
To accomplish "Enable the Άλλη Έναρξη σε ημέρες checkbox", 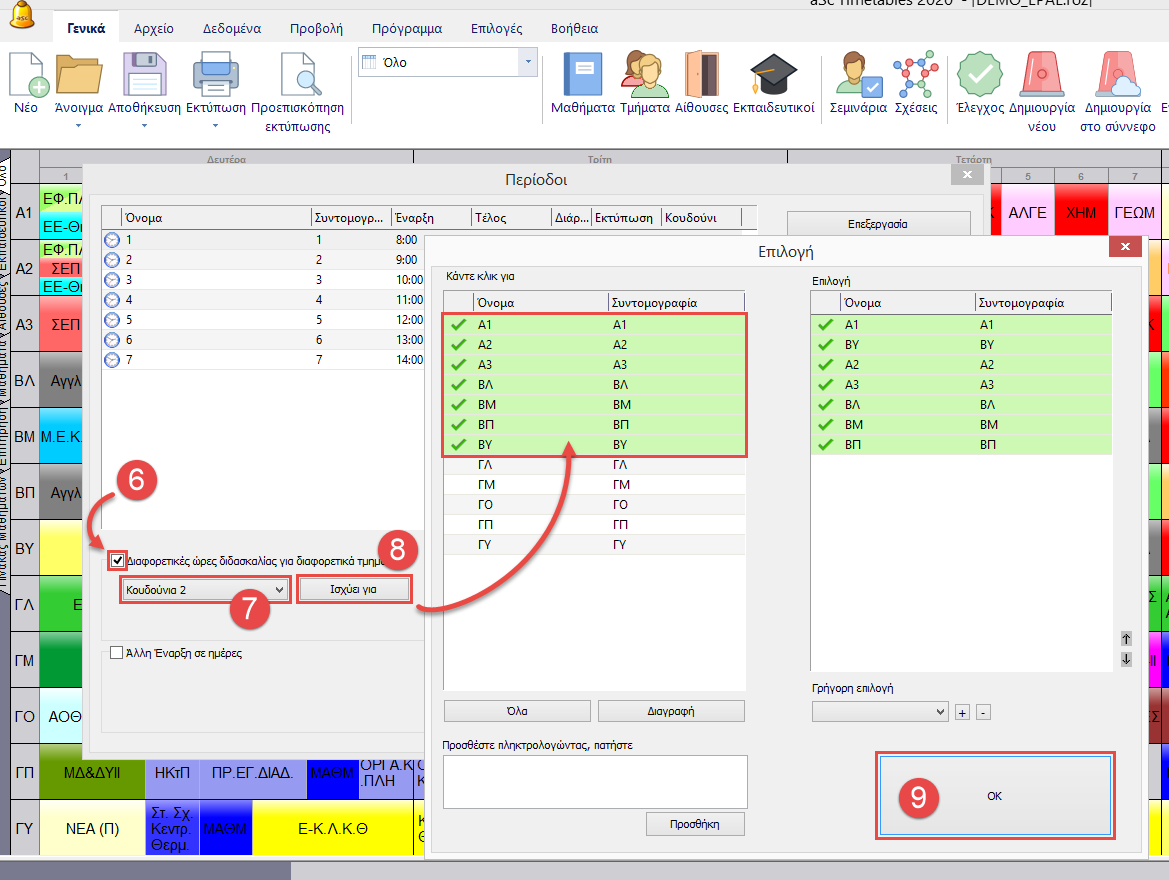I will click(116, 653).
